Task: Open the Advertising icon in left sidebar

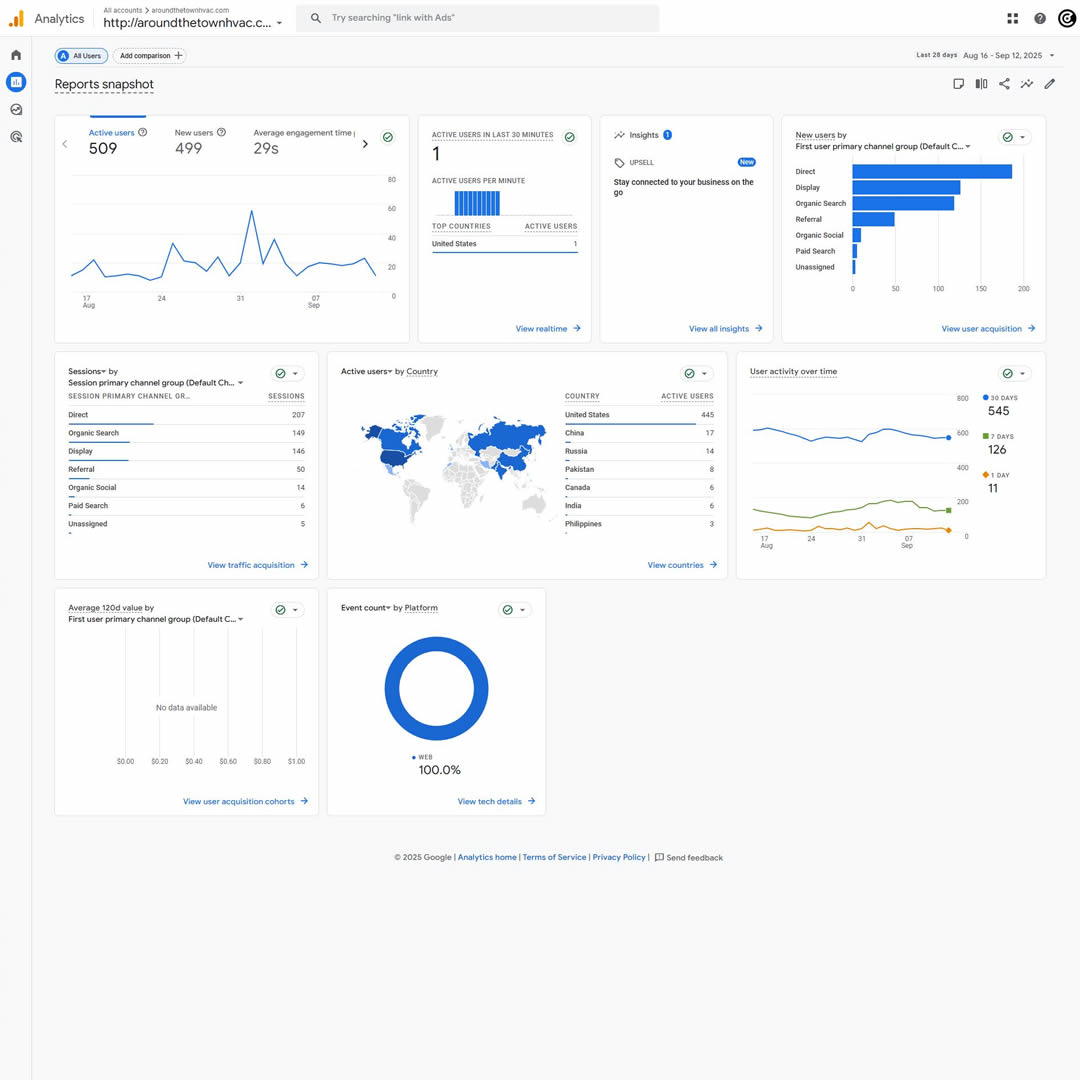Action: (x=16, y=137)
